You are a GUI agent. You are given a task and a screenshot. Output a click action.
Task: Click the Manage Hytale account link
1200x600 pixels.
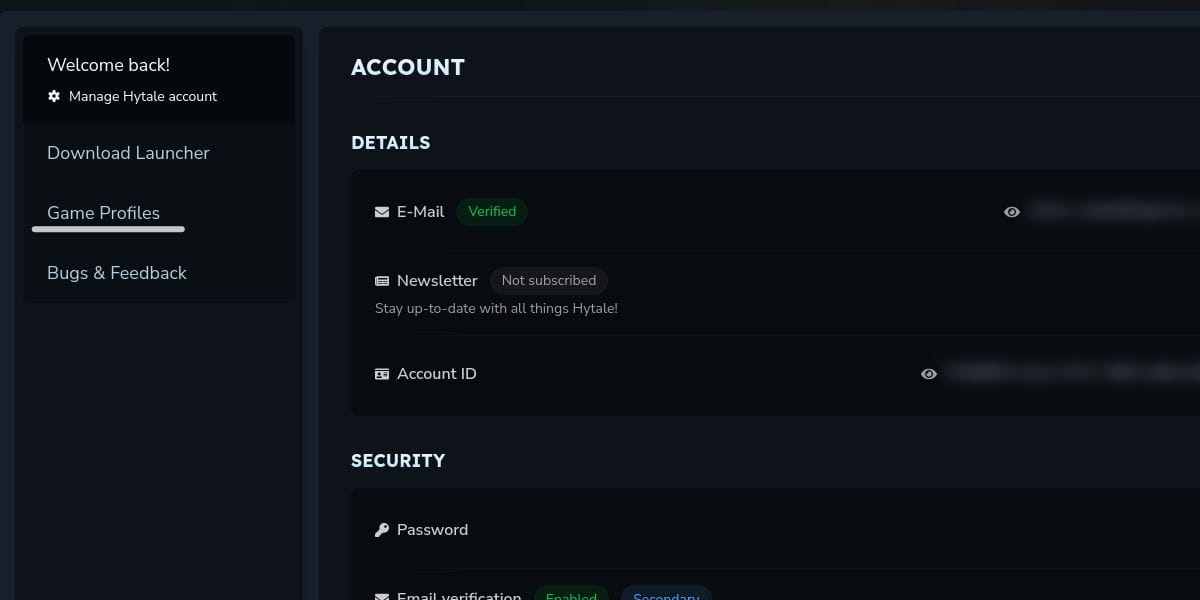(143, 97)
